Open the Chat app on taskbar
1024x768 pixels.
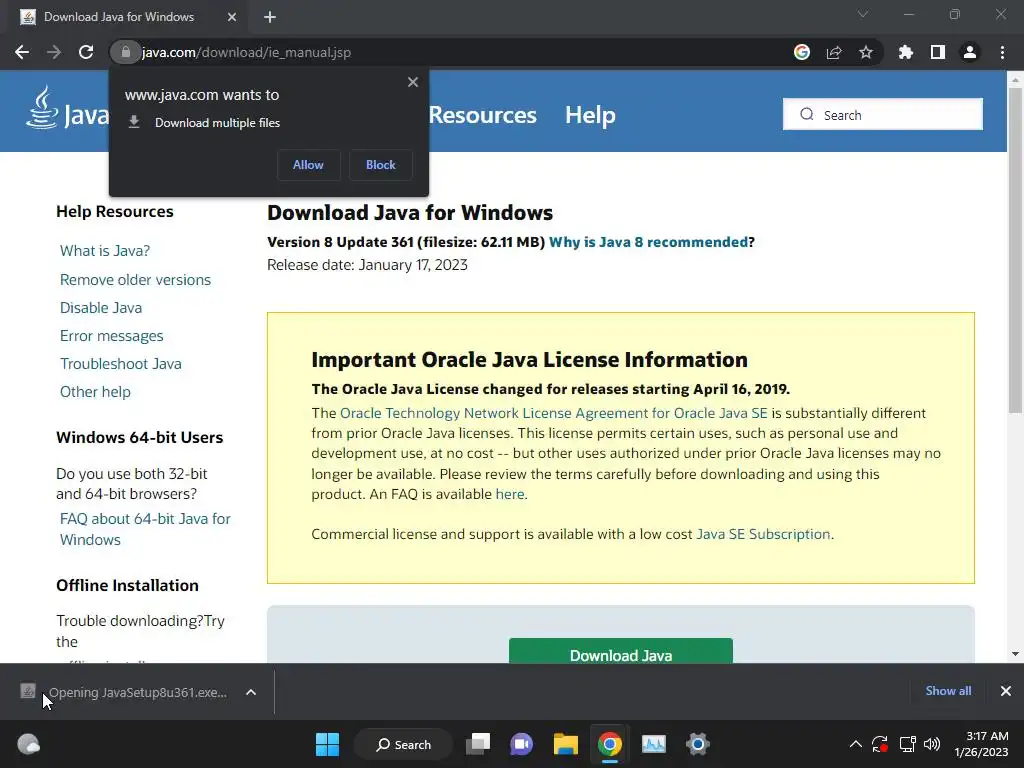(522, 744)
